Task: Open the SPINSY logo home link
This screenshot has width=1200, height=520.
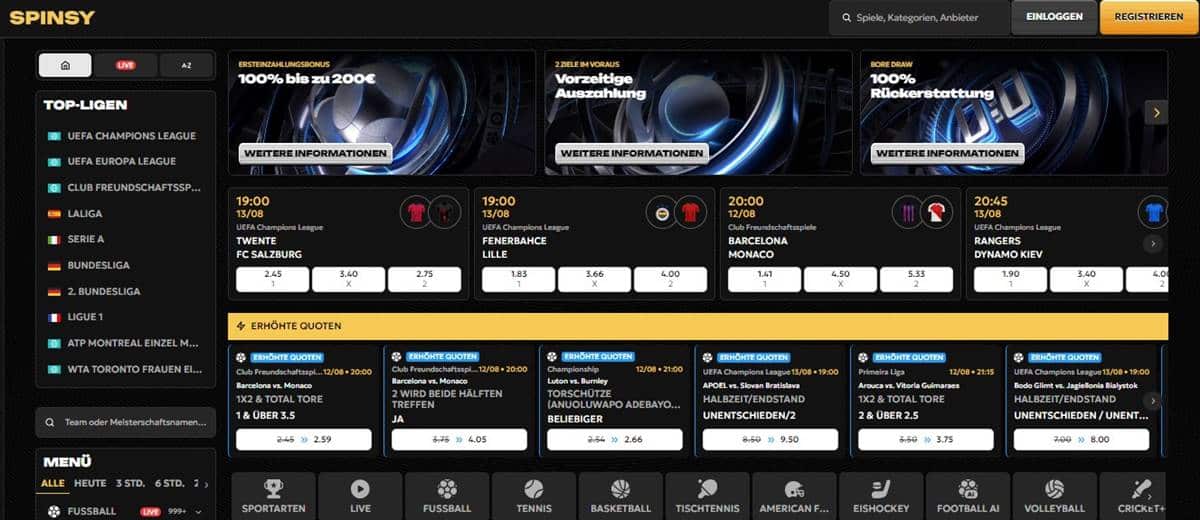Action: (53, 18)
